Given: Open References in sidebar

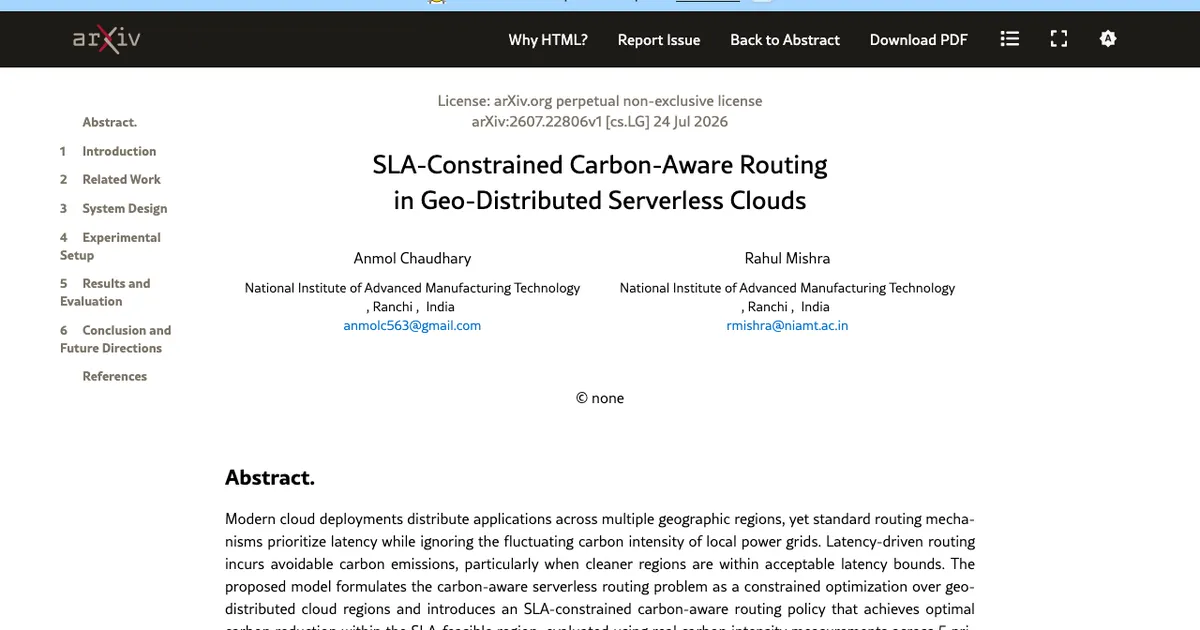Looking at the screenshot, I should pyautogui.click(x=115, y=376).
